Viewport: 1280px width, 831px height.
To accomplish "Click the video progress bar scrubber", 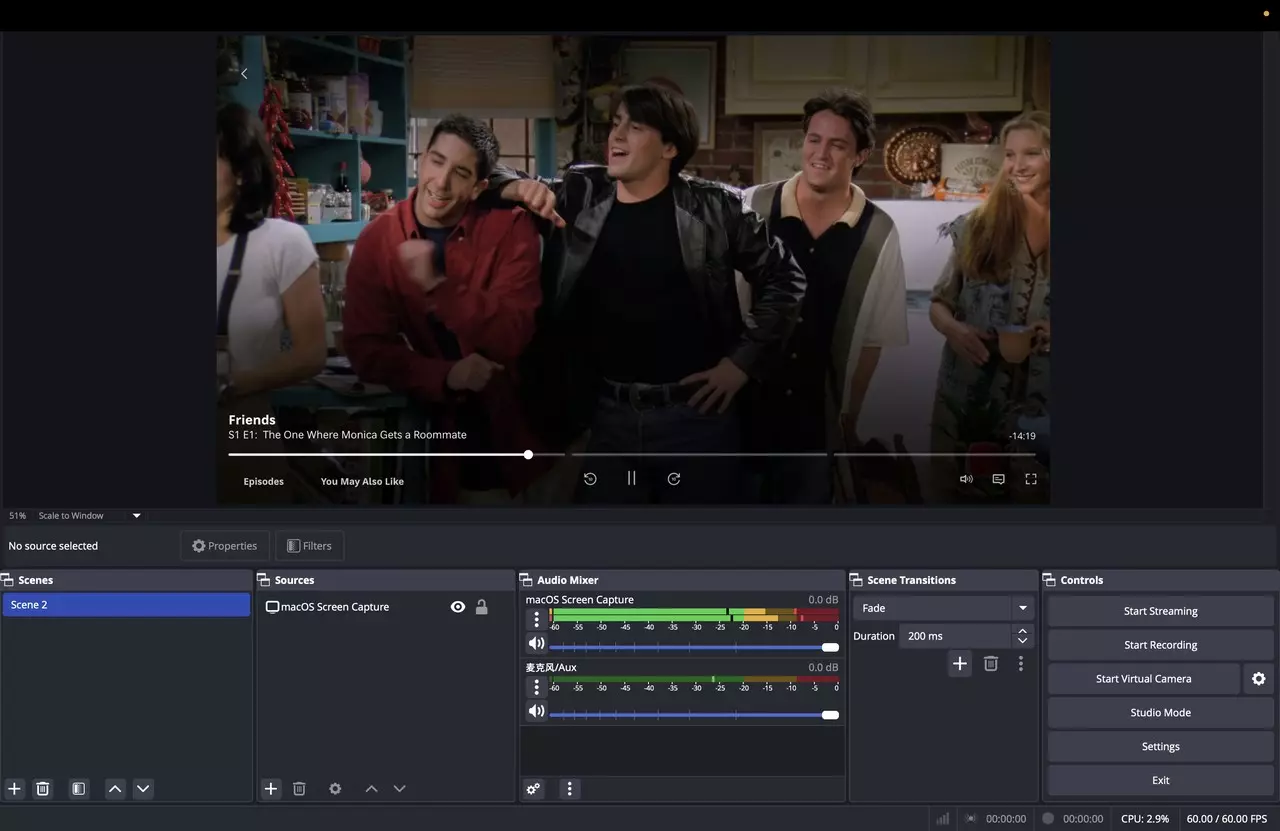I will point(528,454).
